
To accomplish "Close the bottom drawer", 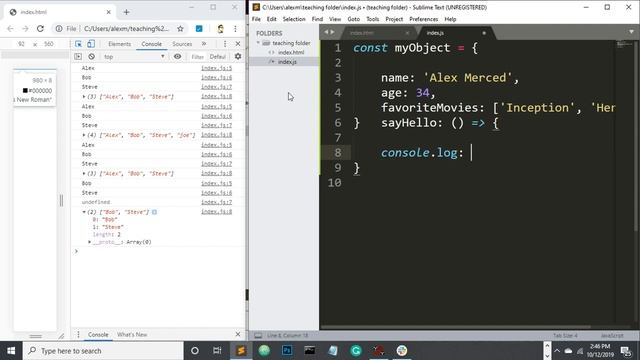I will (238, 334).
